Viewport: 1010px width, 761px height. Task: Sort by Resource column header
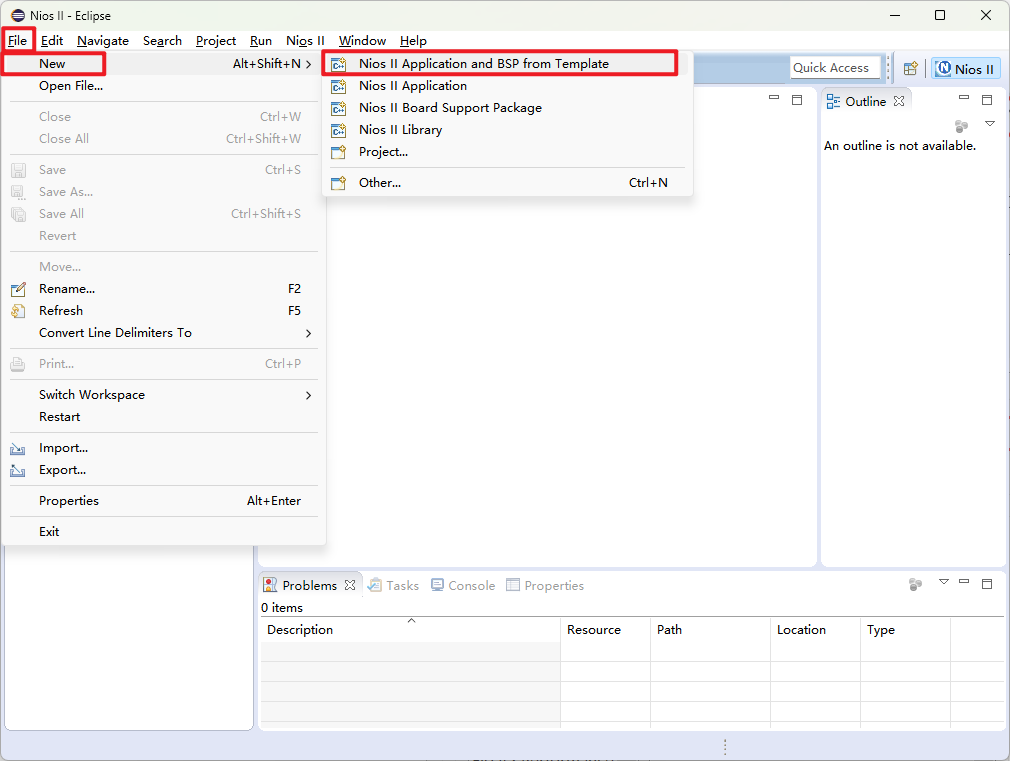605,630
